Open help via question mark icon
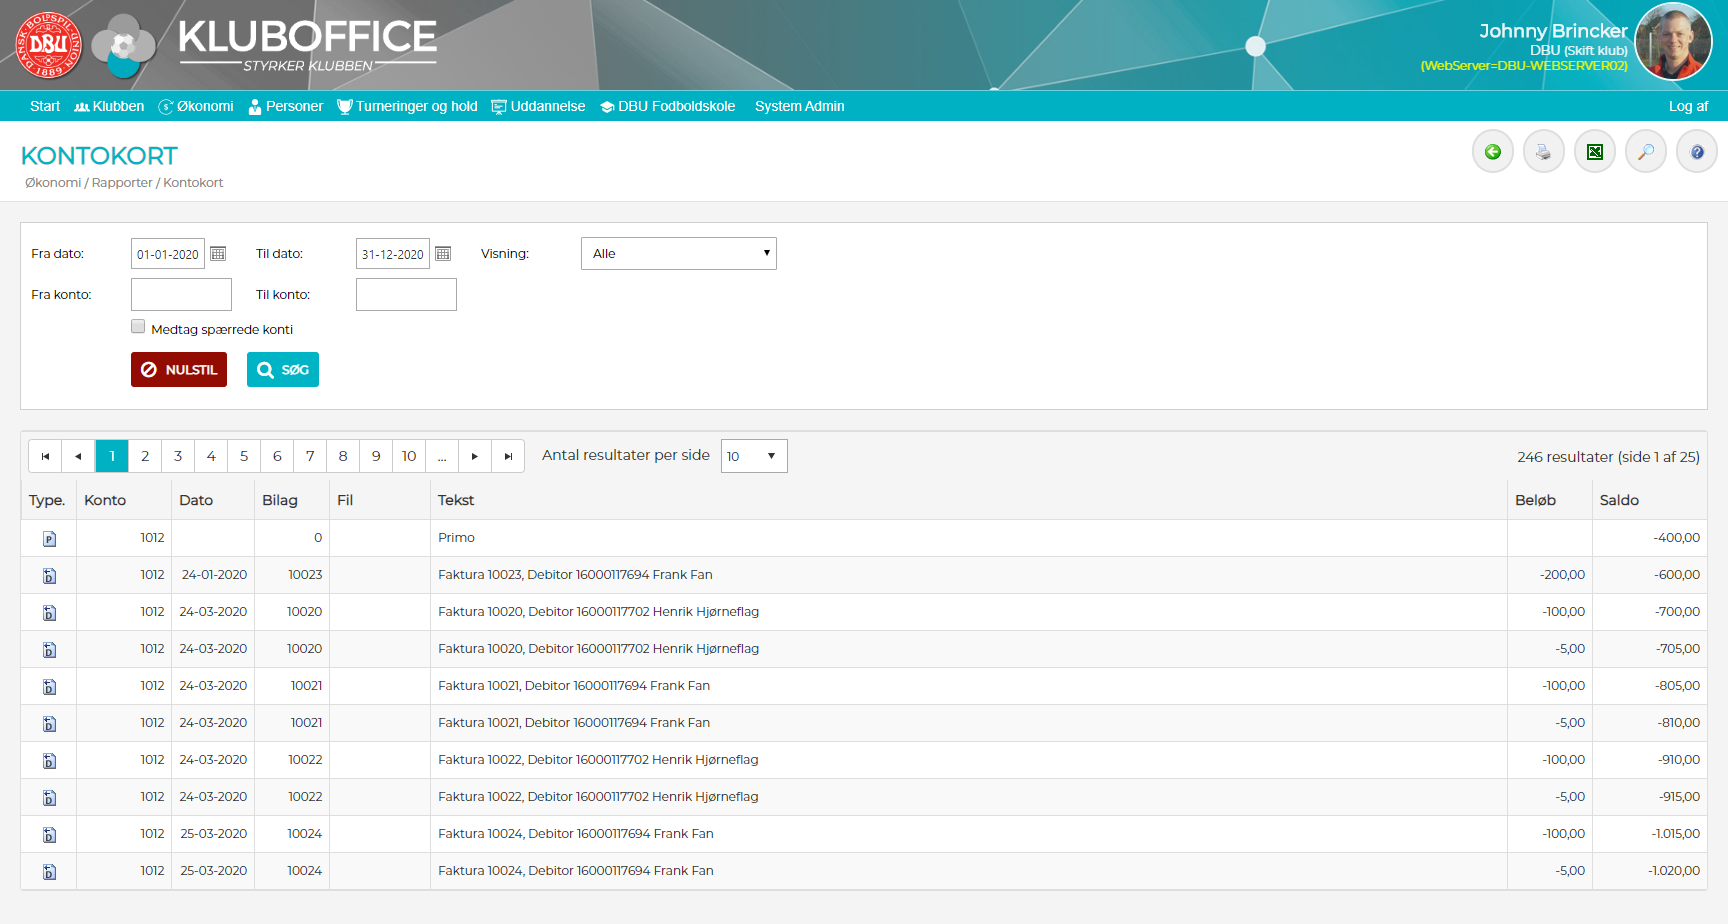Screen dimensions: 1728x924 point(1696,152)
